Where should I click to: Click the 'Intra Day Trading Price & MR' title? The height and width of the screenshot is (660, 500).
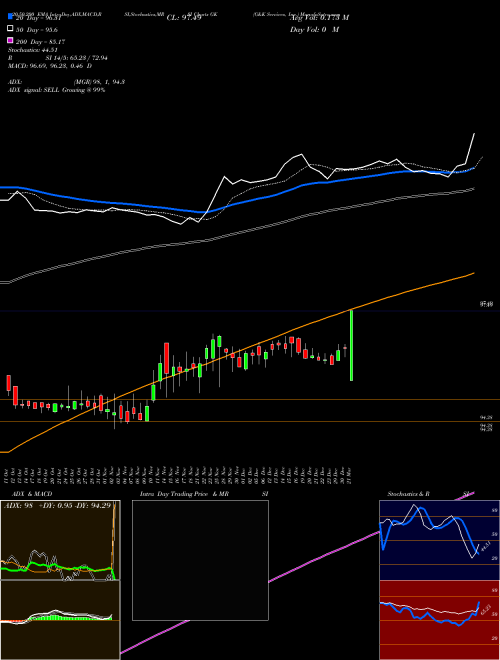pos(184,494)
